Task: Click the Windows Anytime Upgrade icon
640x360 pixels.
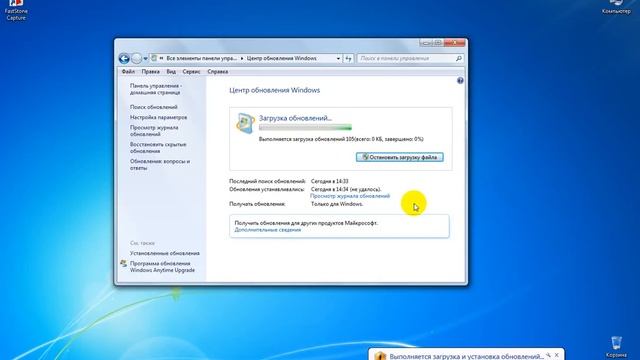Action: pos(124,264)
